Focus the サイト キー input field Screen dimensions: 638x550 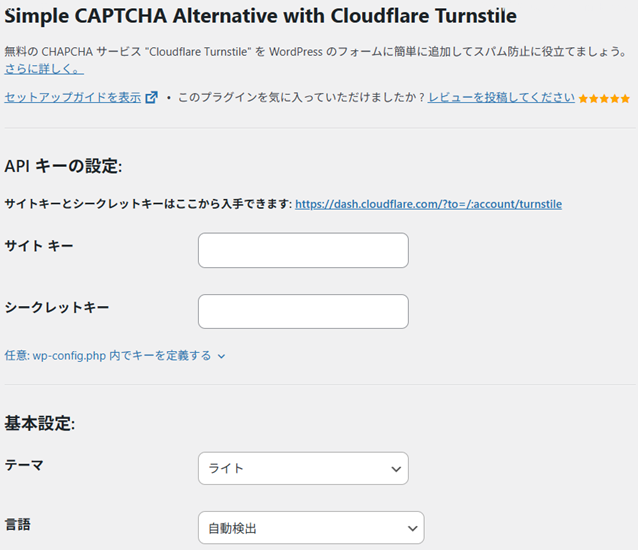click(303, 250)
